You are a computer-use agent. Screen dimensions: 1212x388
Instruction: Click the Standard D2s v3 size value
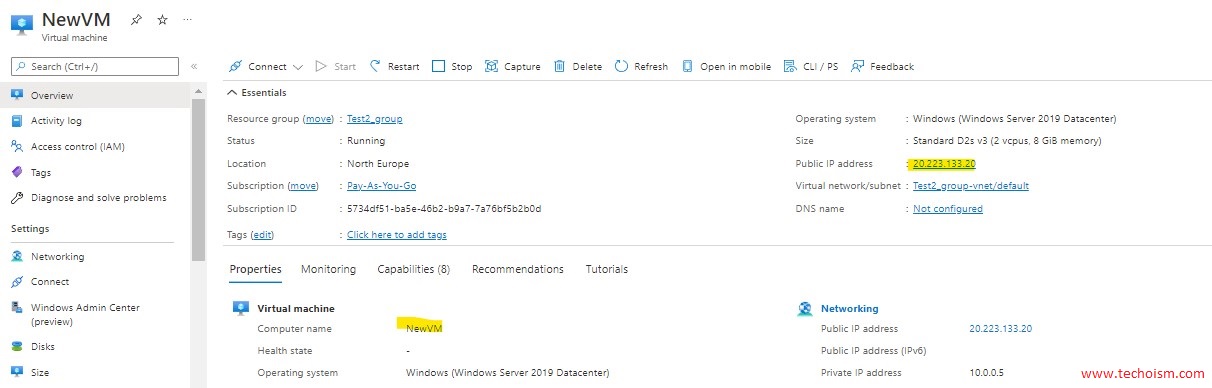(1007, 141)
